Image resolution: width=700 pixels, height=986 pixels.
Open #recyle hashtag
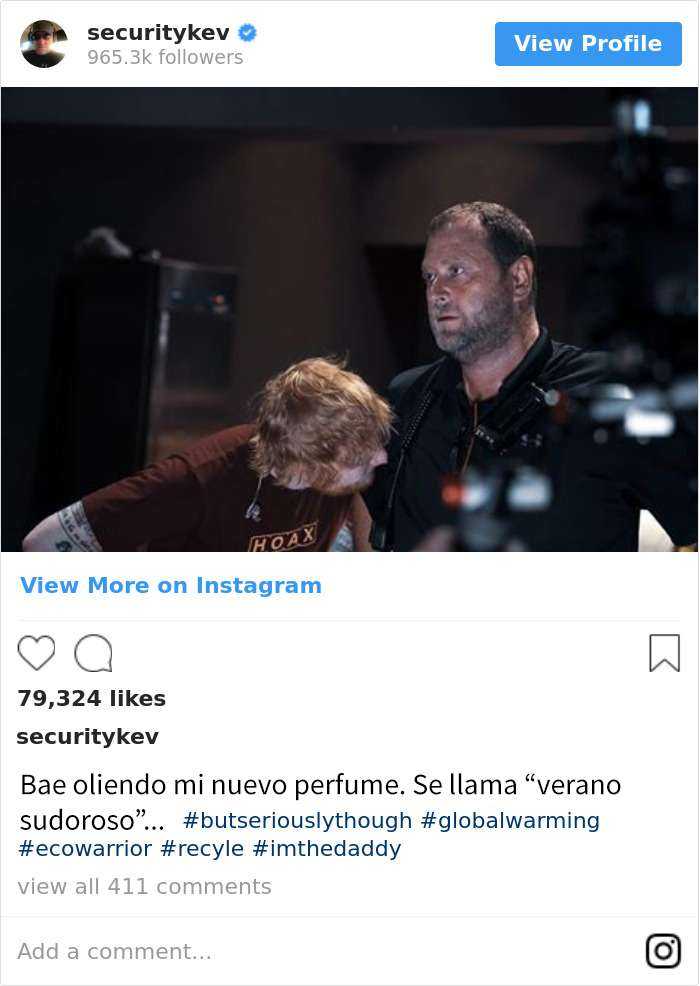click(202, 849)
